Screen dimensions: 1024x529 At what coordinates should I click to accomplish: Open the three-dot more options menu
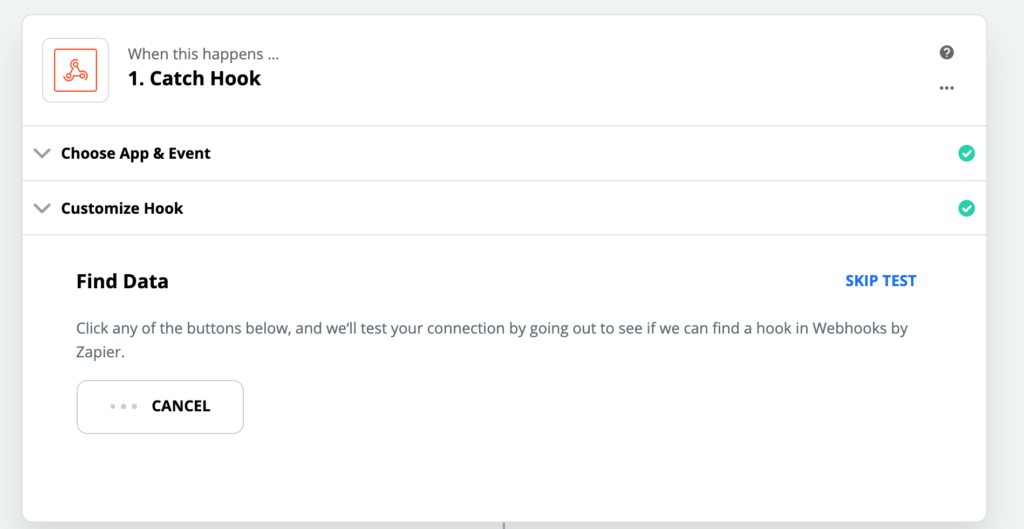946,88
